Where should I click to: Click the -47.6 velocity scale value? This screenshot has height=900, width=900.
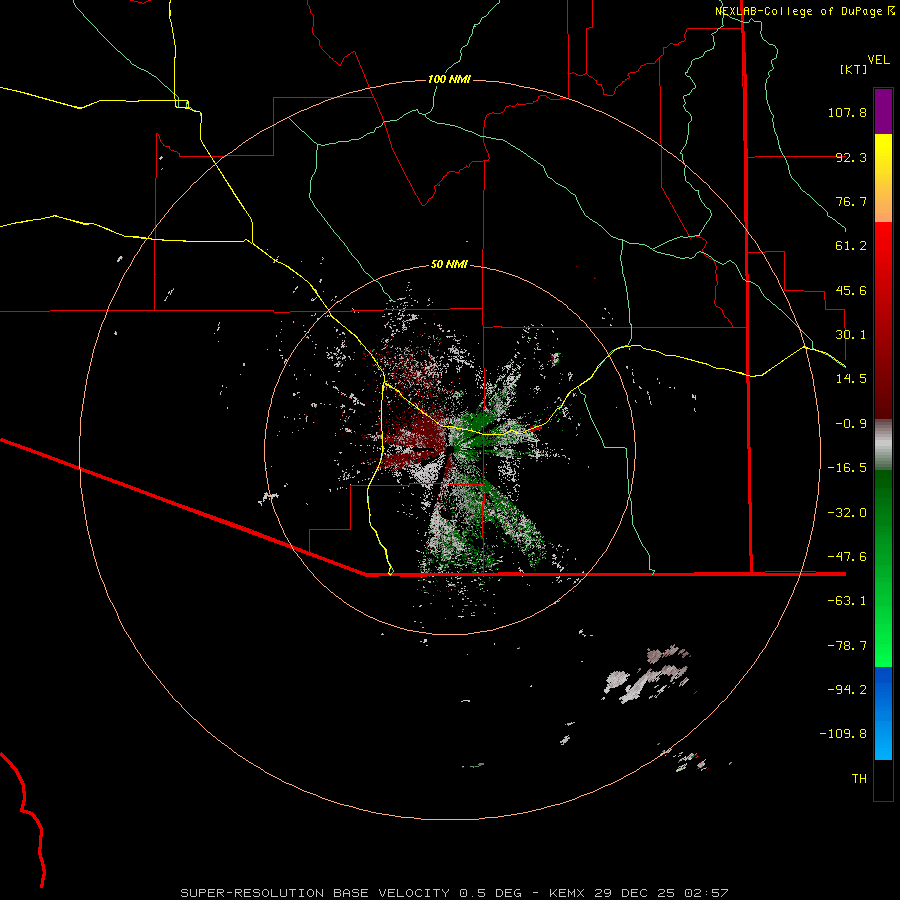(x=847, y=557)
